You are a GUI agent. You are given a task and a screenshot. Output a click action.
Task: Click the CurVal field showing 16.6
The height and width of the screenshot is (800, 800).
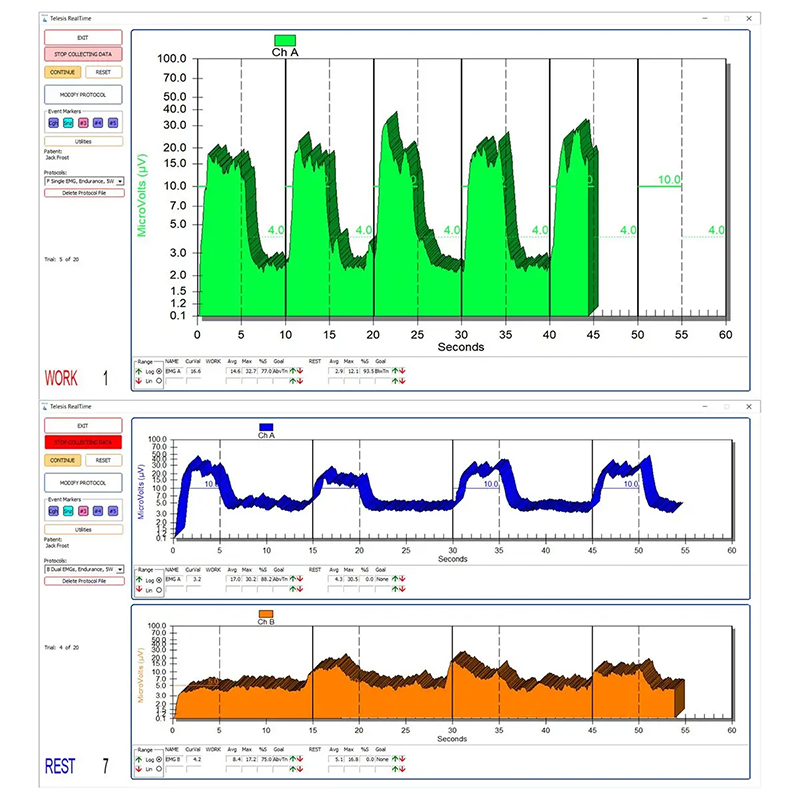(194, 371)
